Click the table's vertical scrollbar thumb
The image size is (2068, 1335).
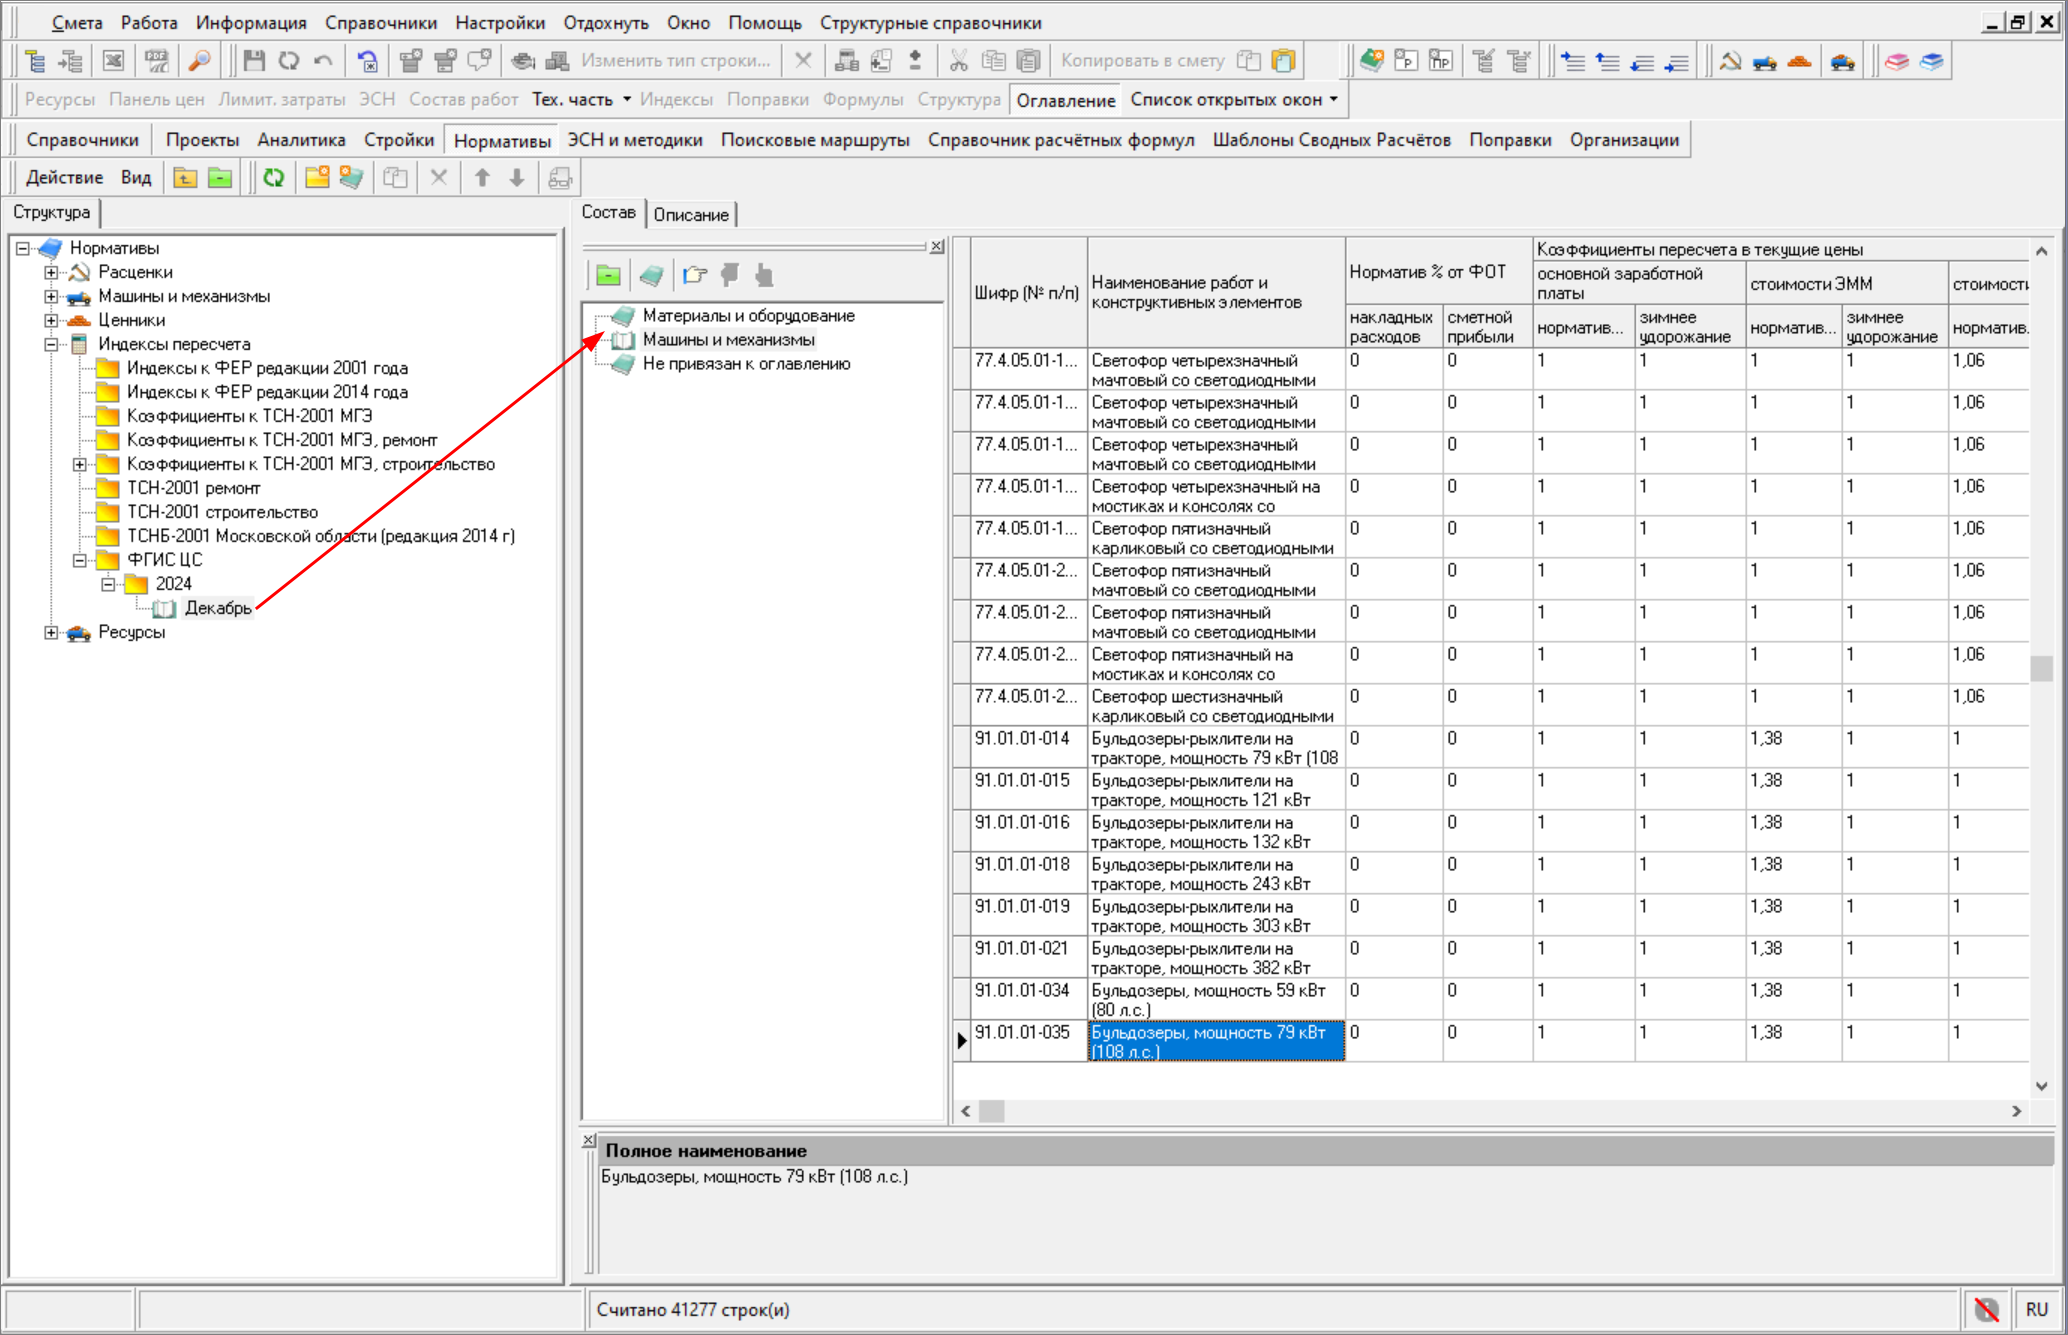pyautogui.click(x=2041, y=668)
